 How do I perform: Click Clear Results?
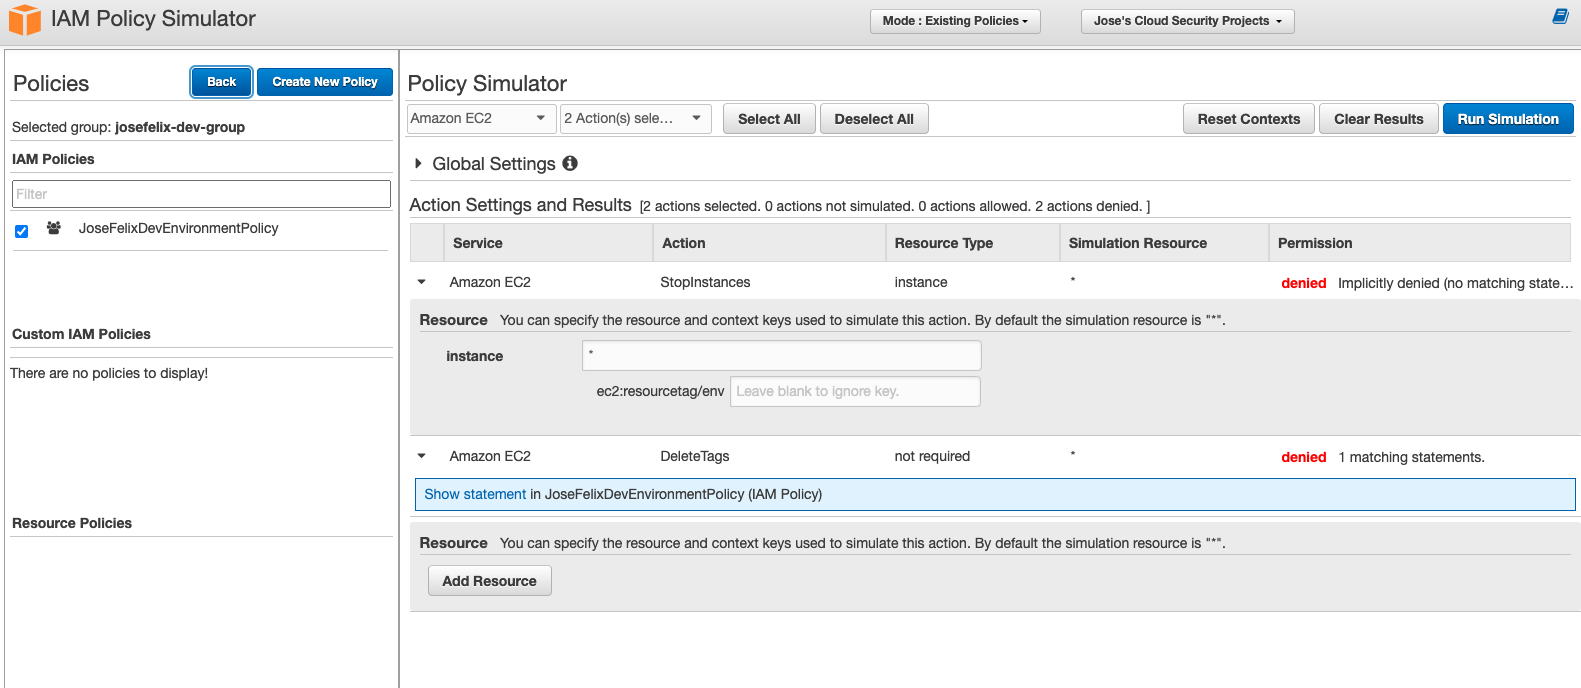pos(1378,119)
